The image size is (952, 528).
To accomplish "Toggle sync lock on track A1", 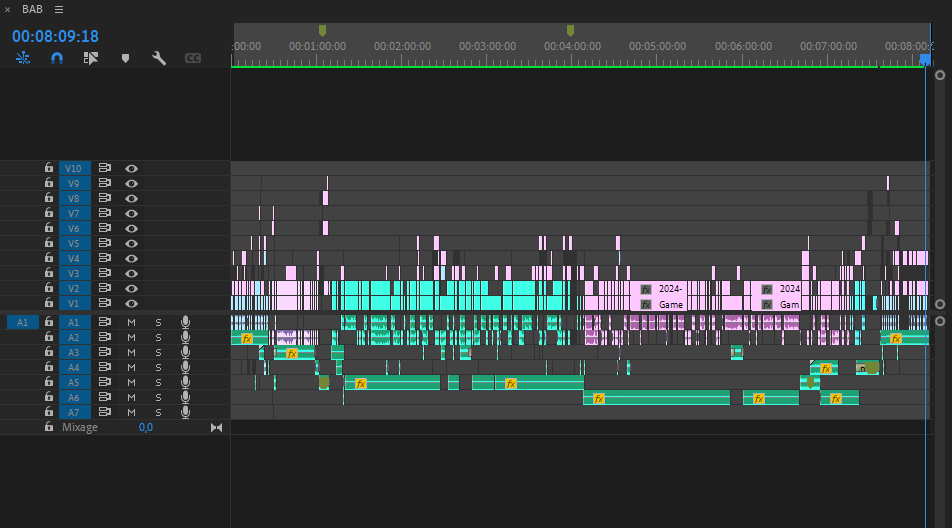I will [x=104, y=322].
